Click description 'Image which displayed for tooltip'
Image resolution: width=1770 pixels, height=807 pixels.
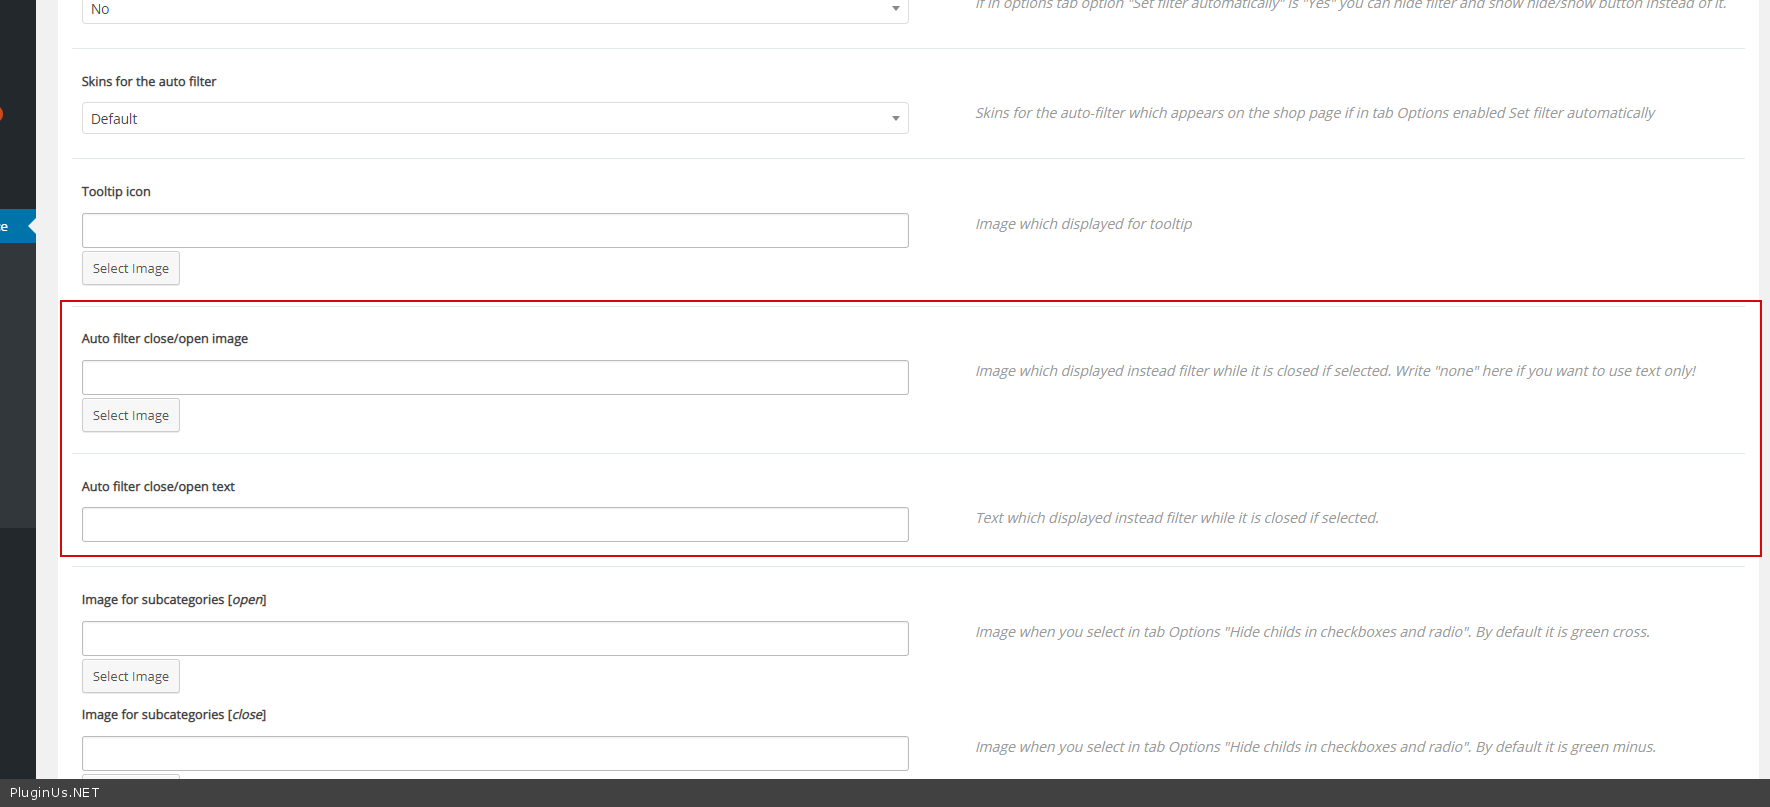click(1084, 224)
